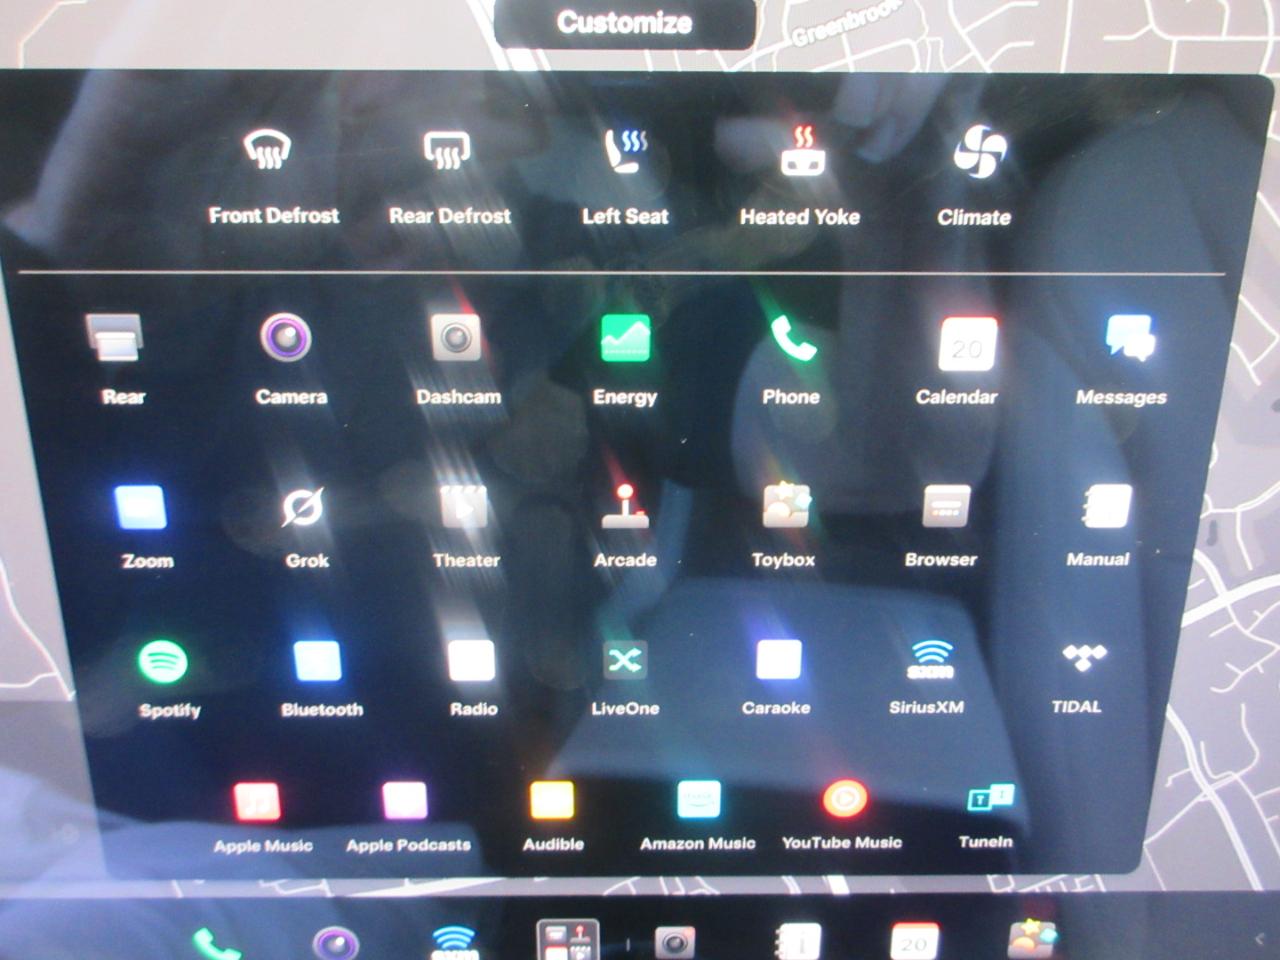Tap the Camera icon in the bottom dock
The image size is (1280, 960).
click(335, 942)
